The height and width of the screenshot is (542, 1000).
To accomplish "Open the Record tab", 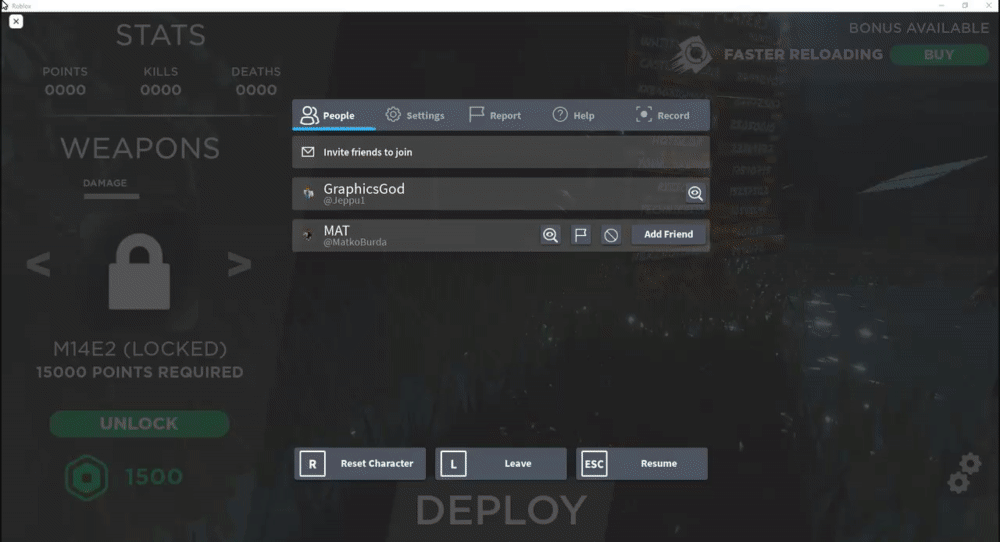I will 663,115.
